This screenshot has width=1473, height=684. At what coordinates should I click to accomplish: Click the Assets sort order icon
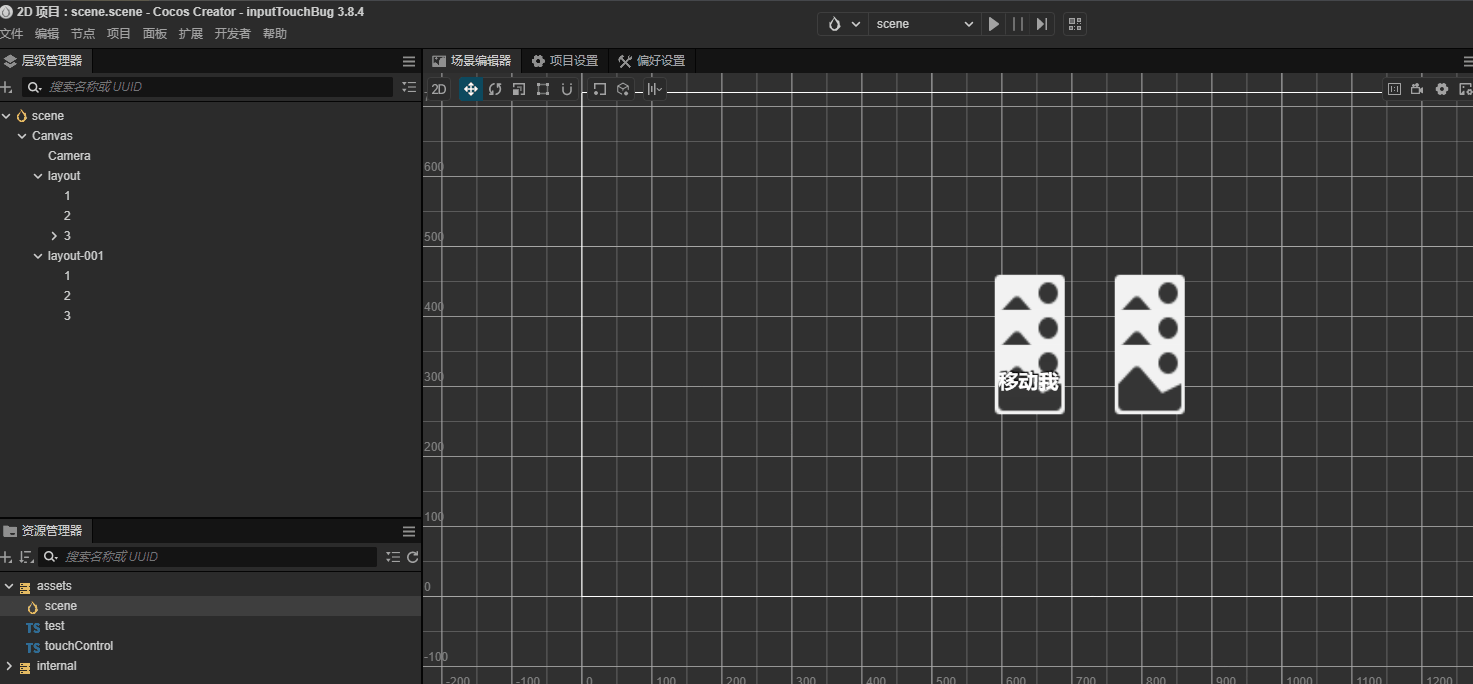[x=26, y=557]
